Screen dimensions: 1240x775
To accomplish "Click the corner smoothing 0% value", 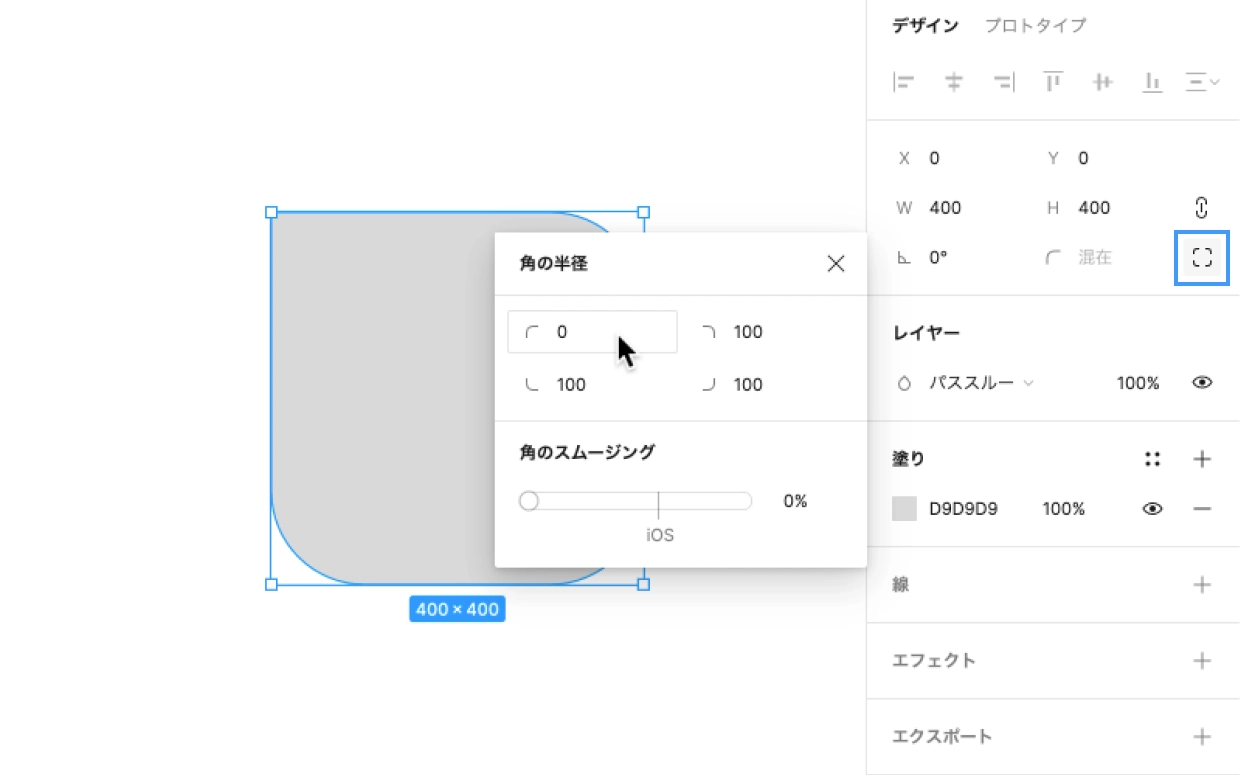I will pos(795,501).
